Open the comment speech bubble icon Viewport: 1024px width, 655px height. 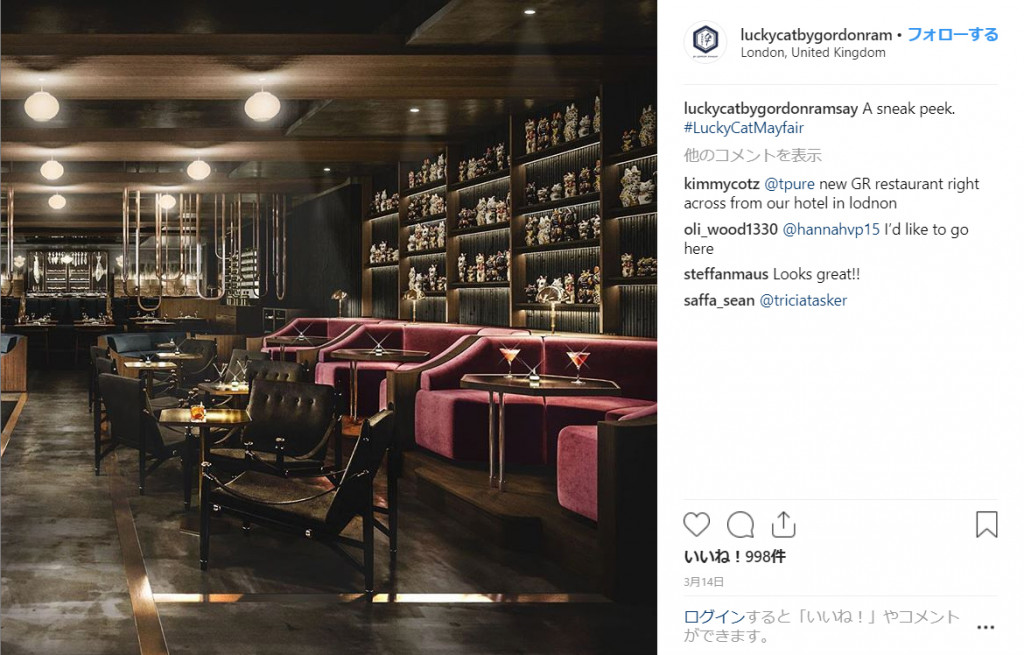[741, 524]
